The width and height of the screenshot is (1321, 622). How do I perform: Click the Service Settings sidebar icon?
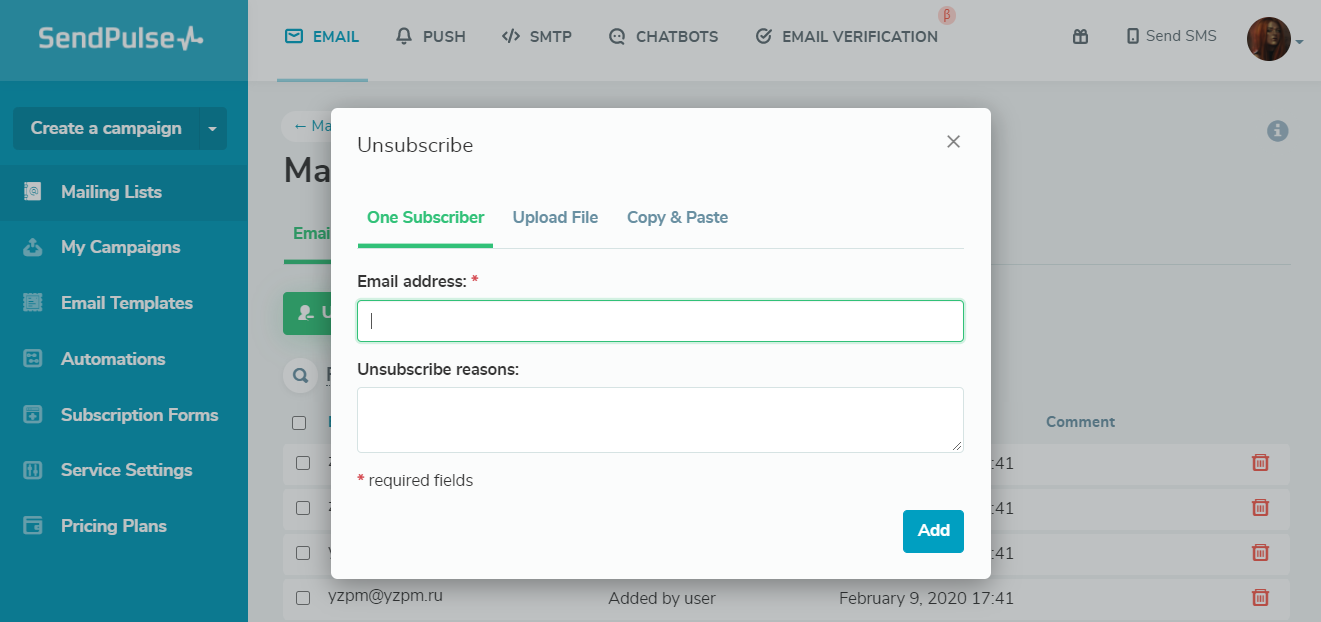(33, 470)
